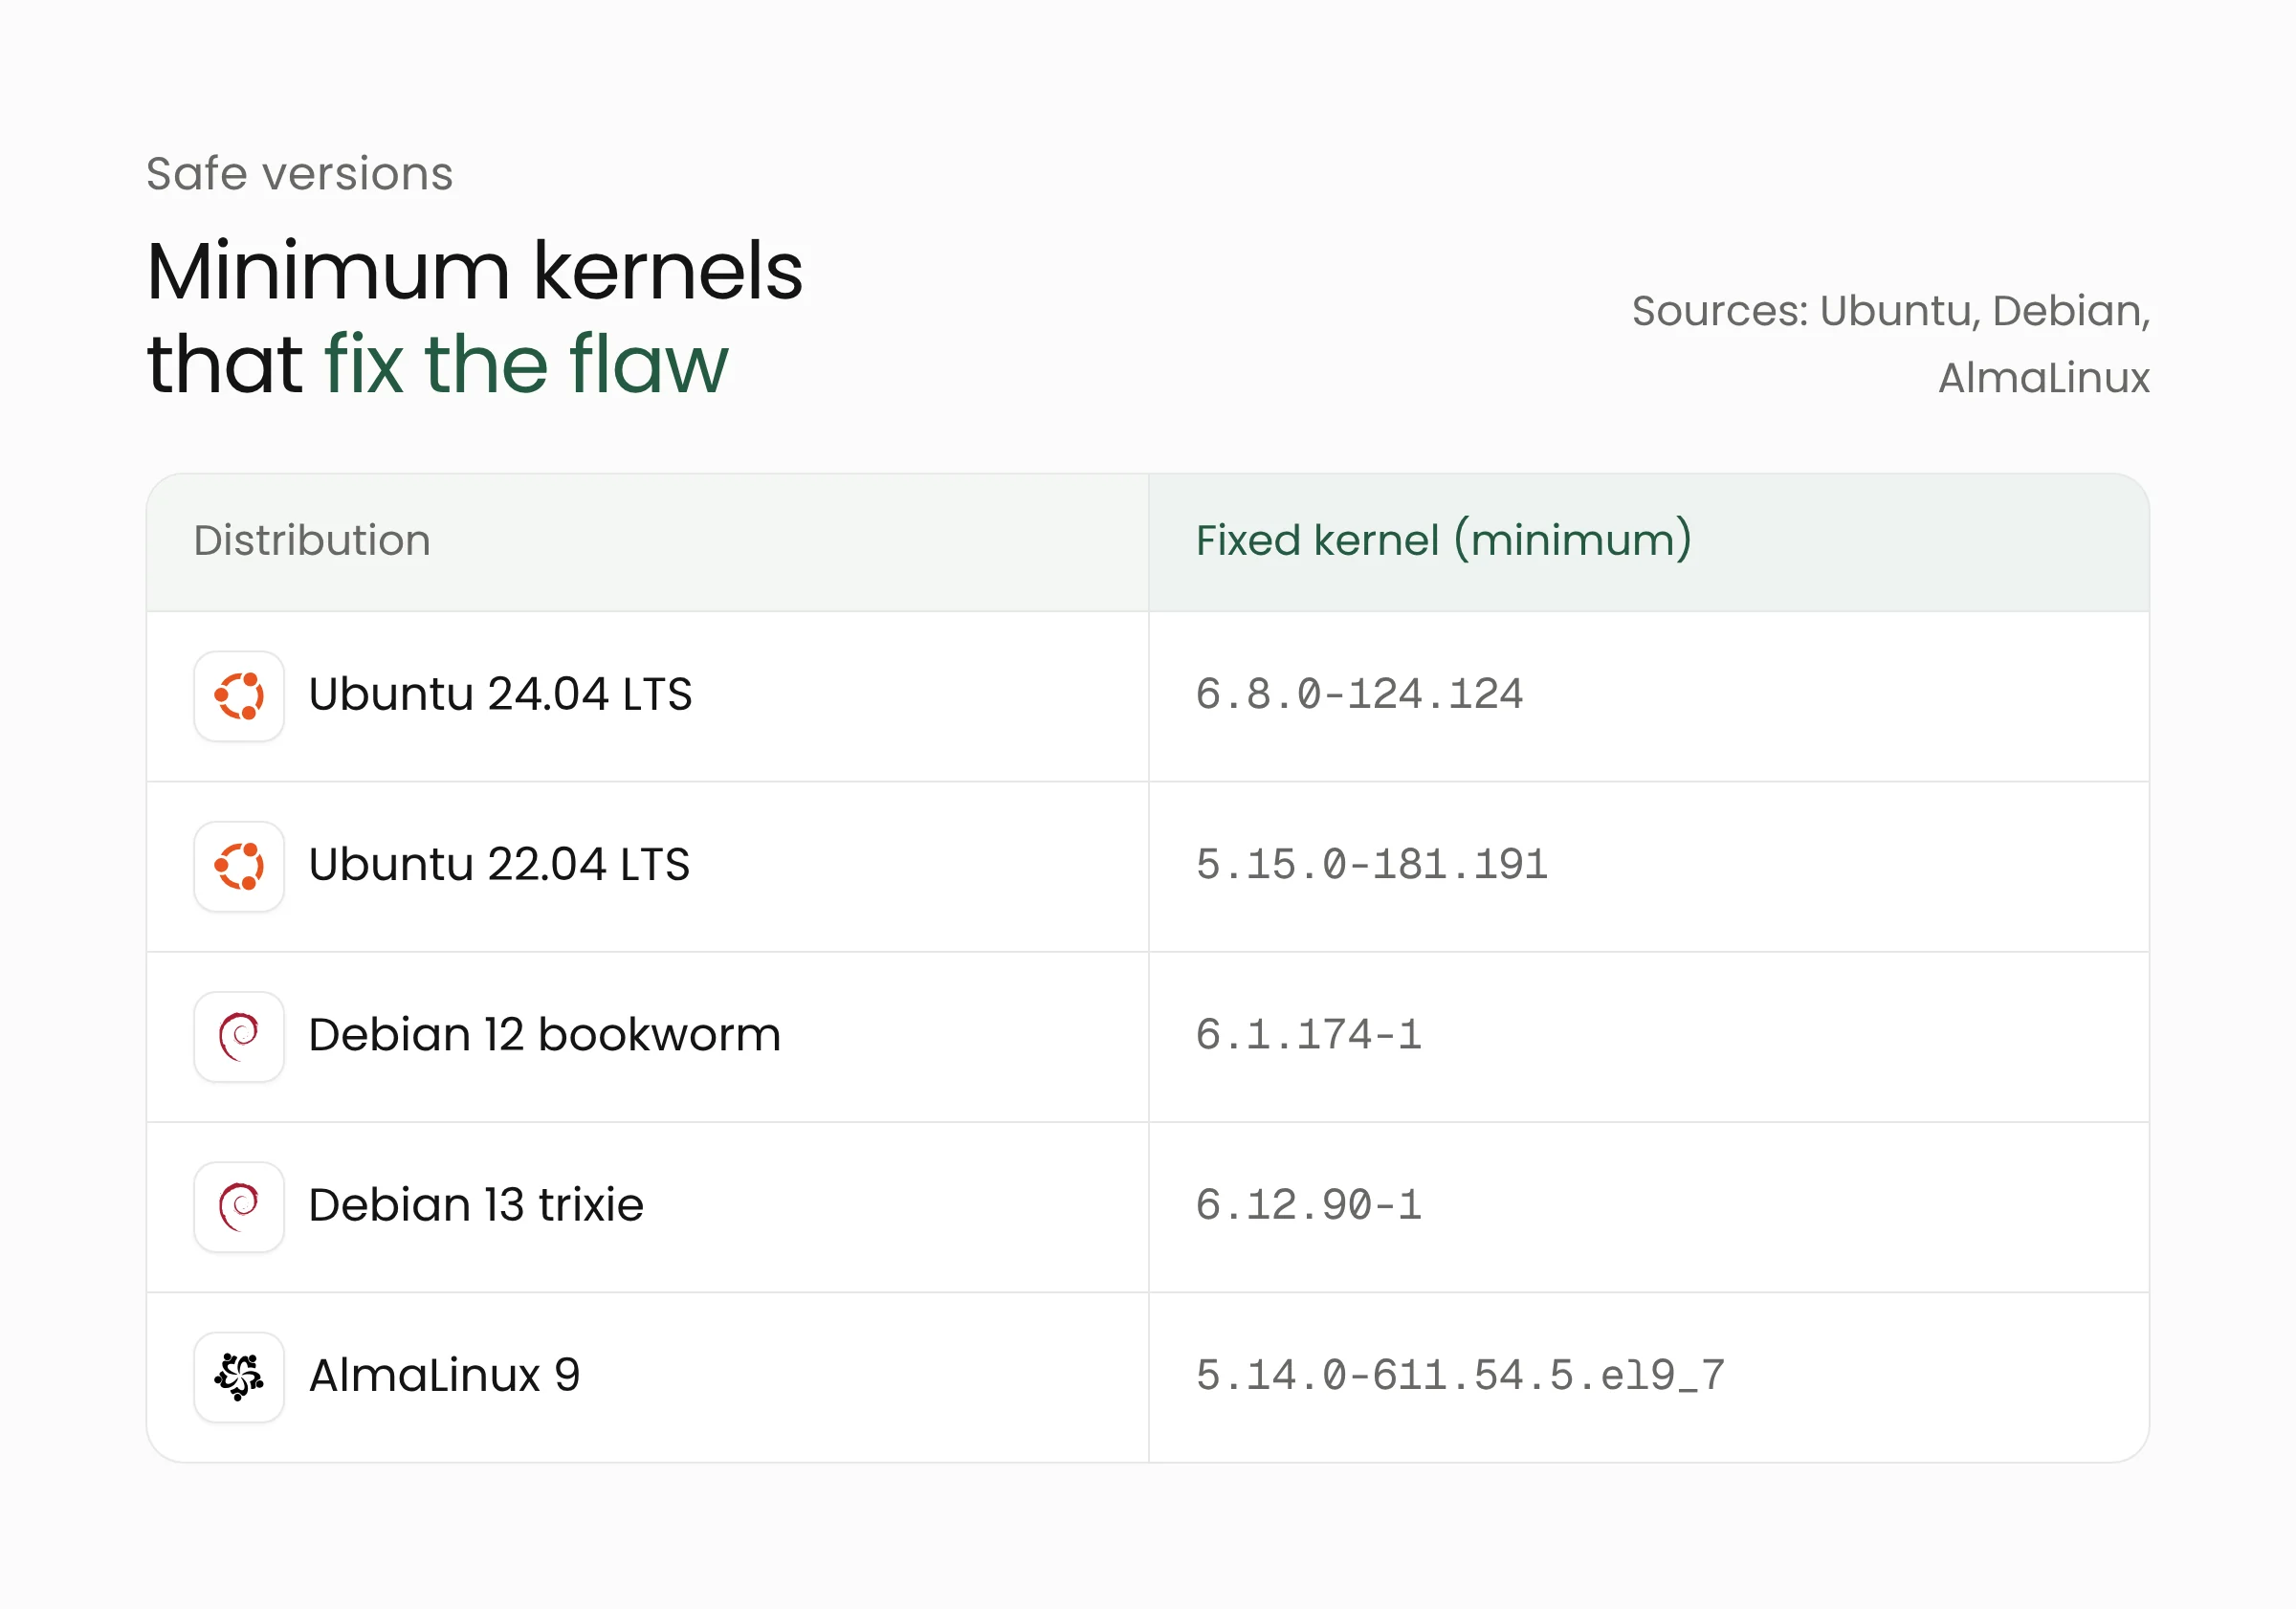Viewport: 2296px width, 1609px height.
Task: Click kernel version 6.12.90-1
Action: [1309, 1204]
